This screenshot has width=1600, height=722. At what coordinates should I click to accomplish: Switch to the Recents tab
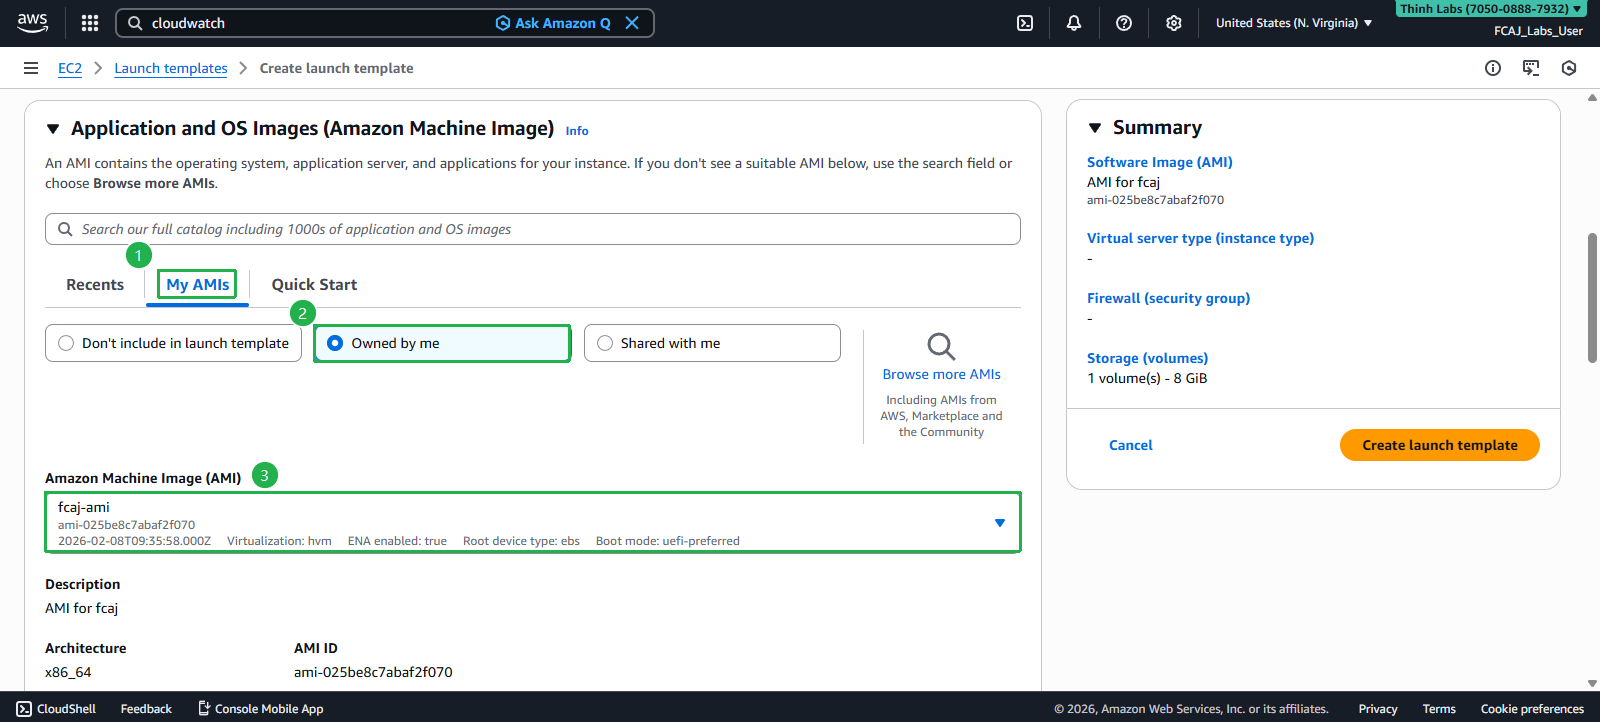click(x=95, y=285)
